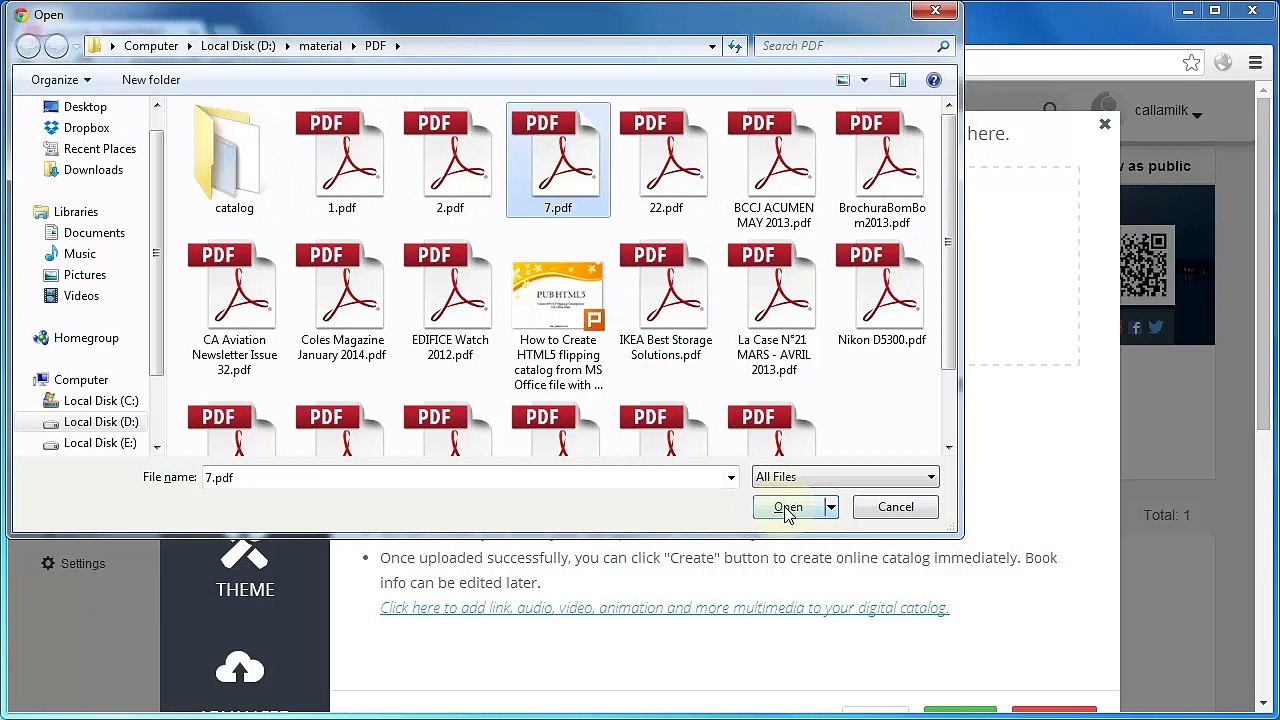Select Nikon D5300.pdf file icon
This screenshot has height=720, width=1280.
(881, 285)
